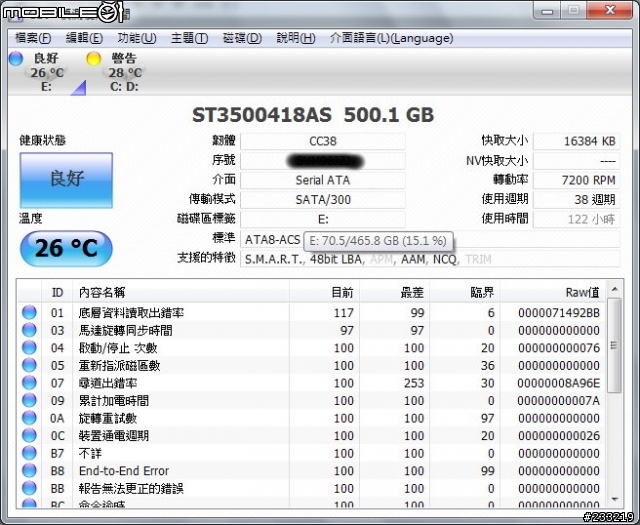This screenshot has height=525, width=640.
Task: Click the status dot of attribute B7
Action: coord(29,453)
